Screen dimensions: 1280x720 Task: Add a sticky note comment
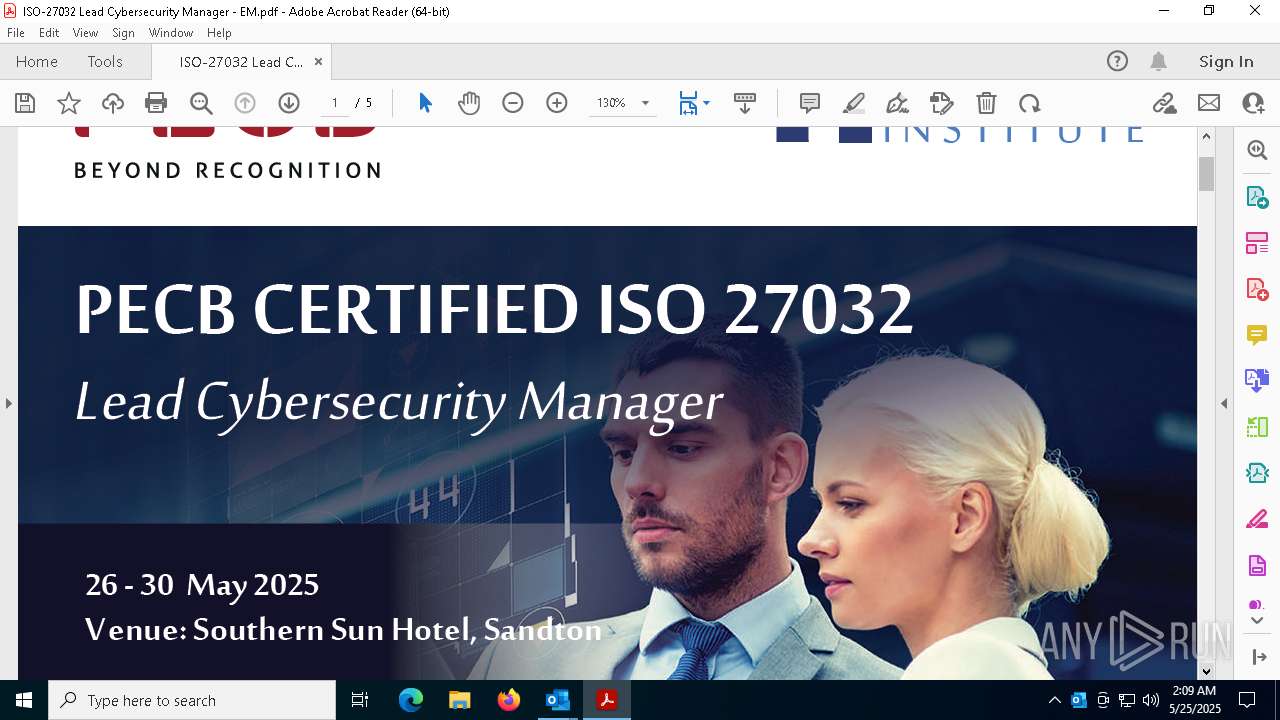click(x=810, y=103)
